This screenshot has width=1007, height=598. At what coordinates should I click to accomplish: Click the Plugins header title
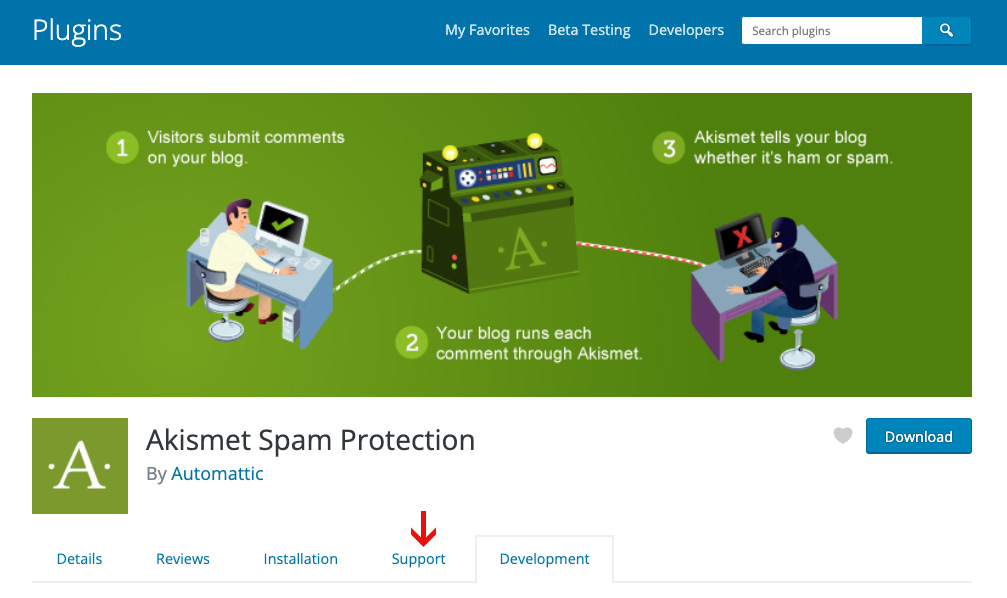click(x=77, y=30)
